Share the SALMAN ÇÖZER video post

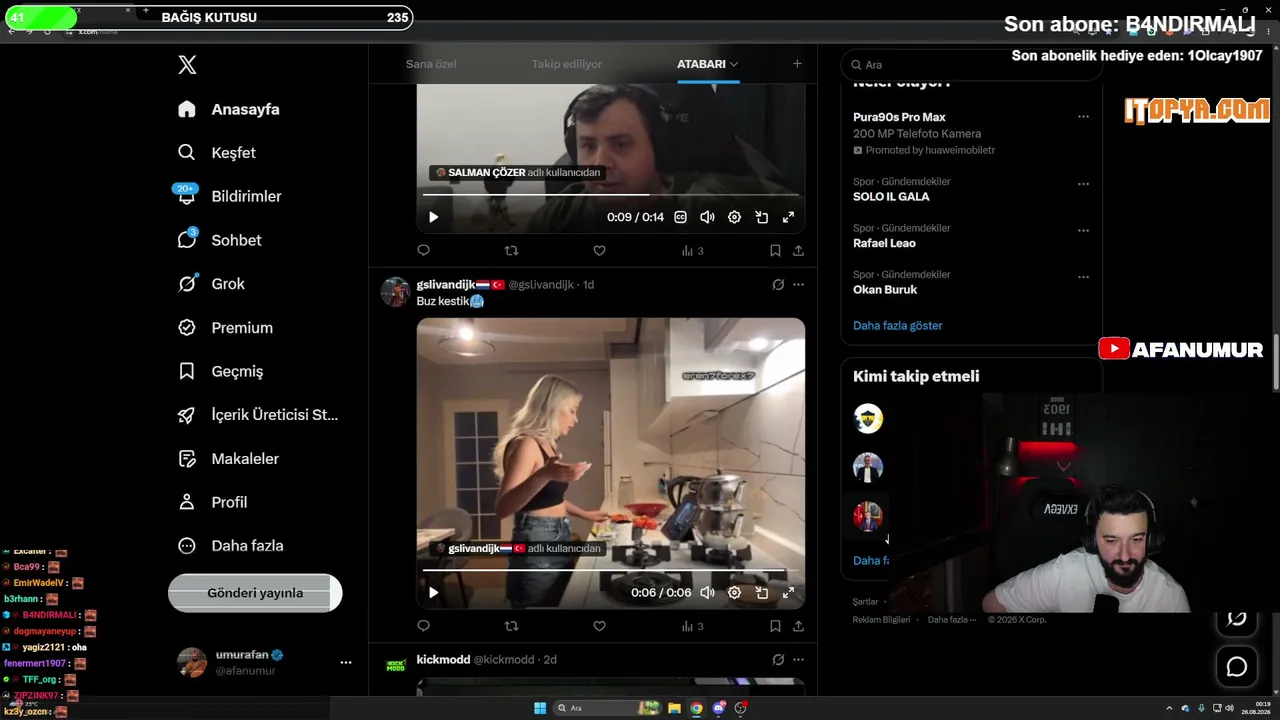pyautogui.click(x=798, y=251)
